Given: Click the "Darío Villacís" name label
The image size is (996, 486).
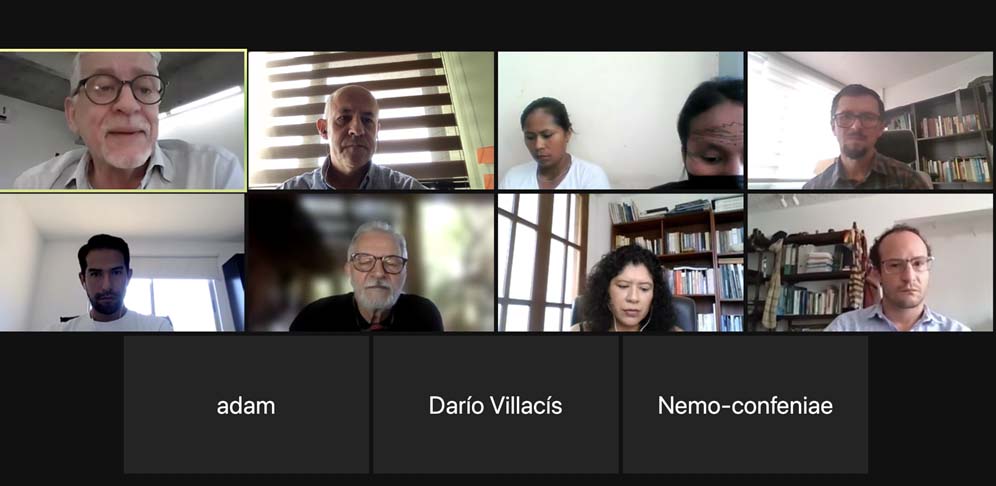Looking at the screenshot, I should coord(495,405).
